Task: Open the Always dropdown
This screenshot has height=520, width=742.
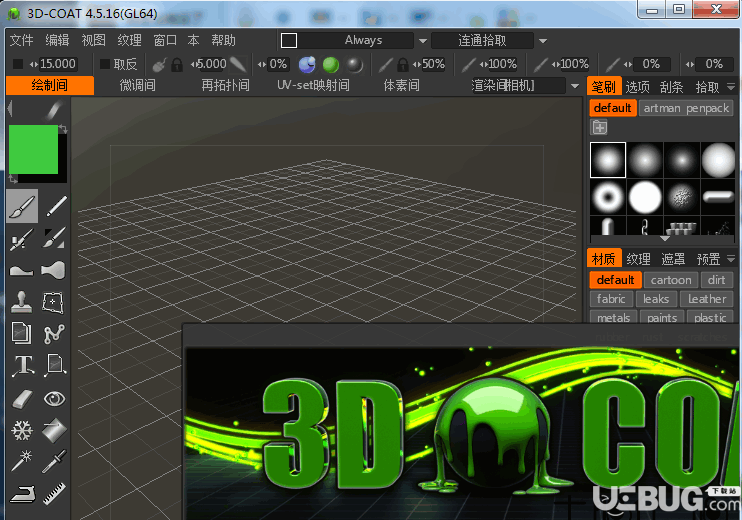Action: (x=423, y=41)
